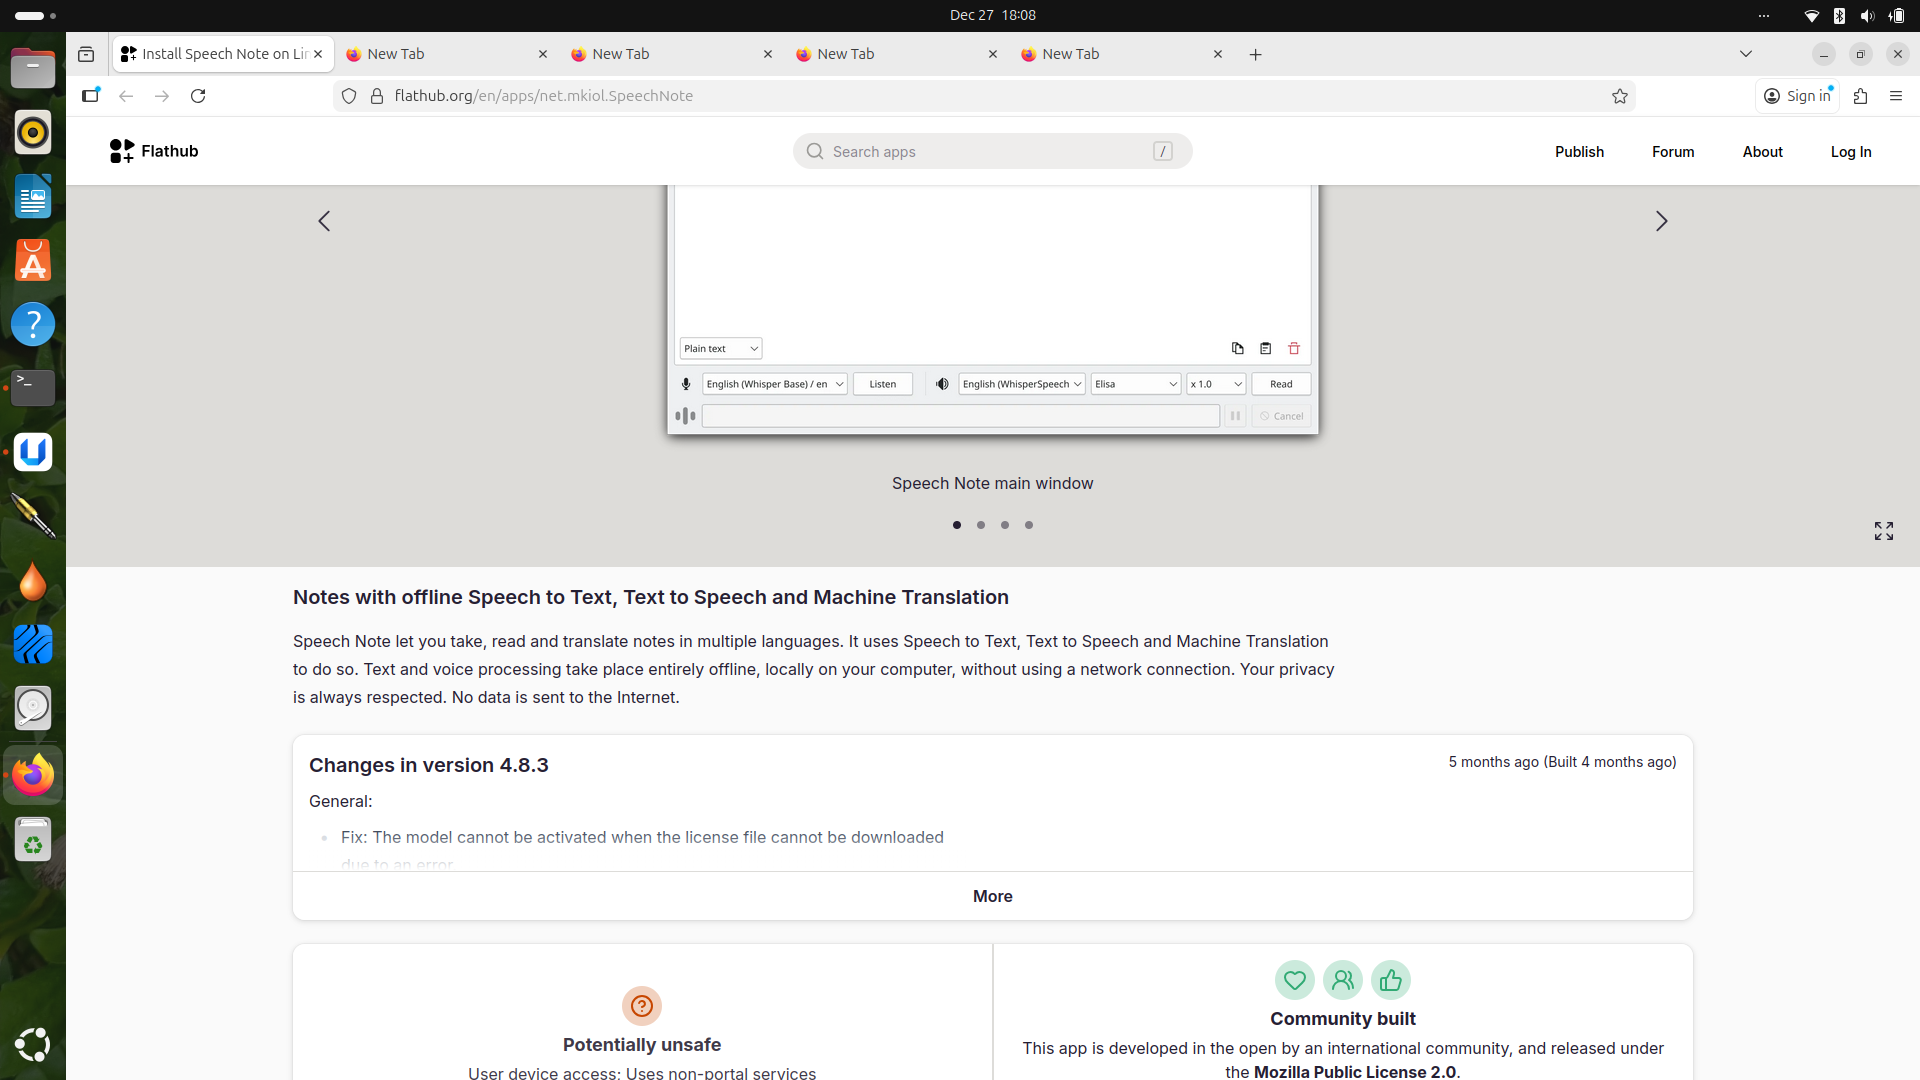This screenshot has height=1080, width=1920.
Task: Open Rhythmbox from the Ubuntu dock
Action: pos(32,132)
